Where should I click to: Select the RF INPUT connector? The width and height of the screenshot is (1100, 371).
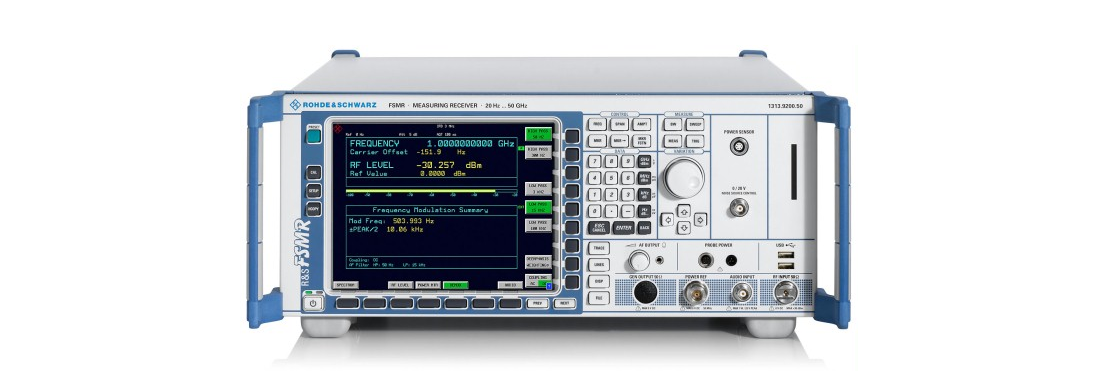click(x=786, y=292)
